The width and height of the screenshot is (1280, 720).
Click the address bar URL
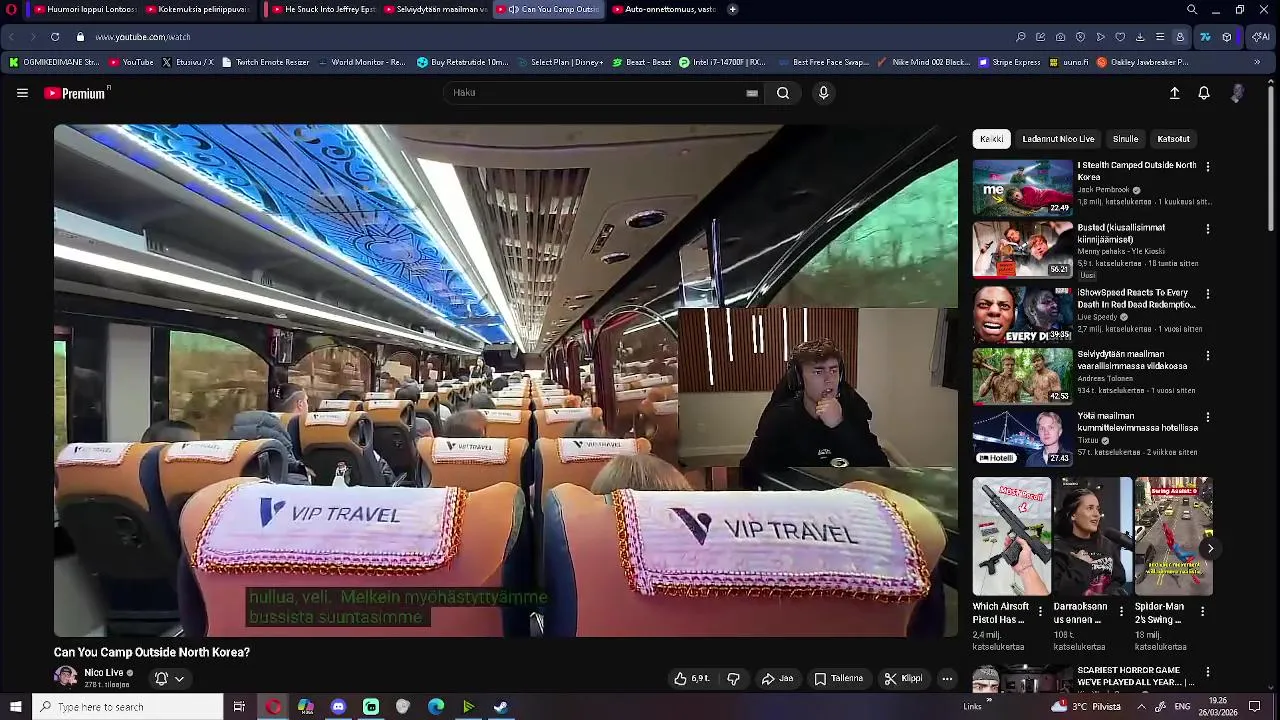pyautogui.click(x=143, y=37)
